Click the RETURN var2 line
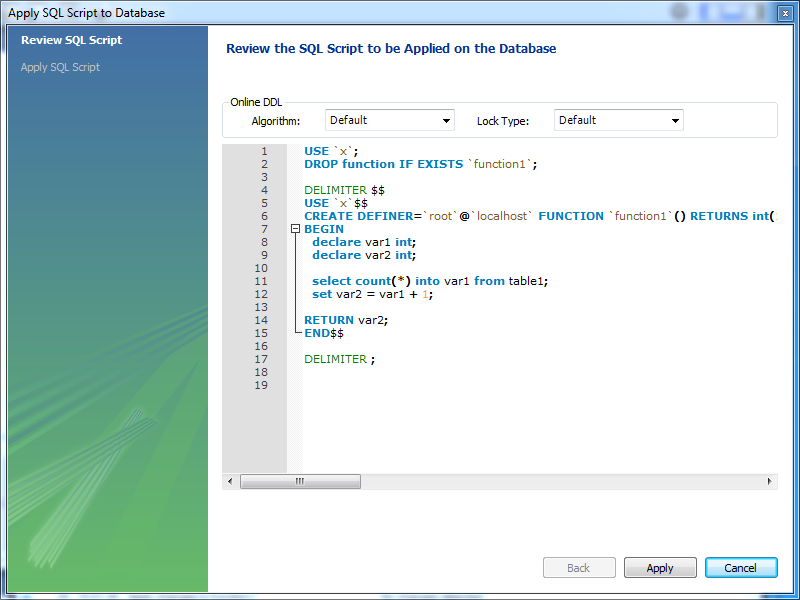 point(346,320)
